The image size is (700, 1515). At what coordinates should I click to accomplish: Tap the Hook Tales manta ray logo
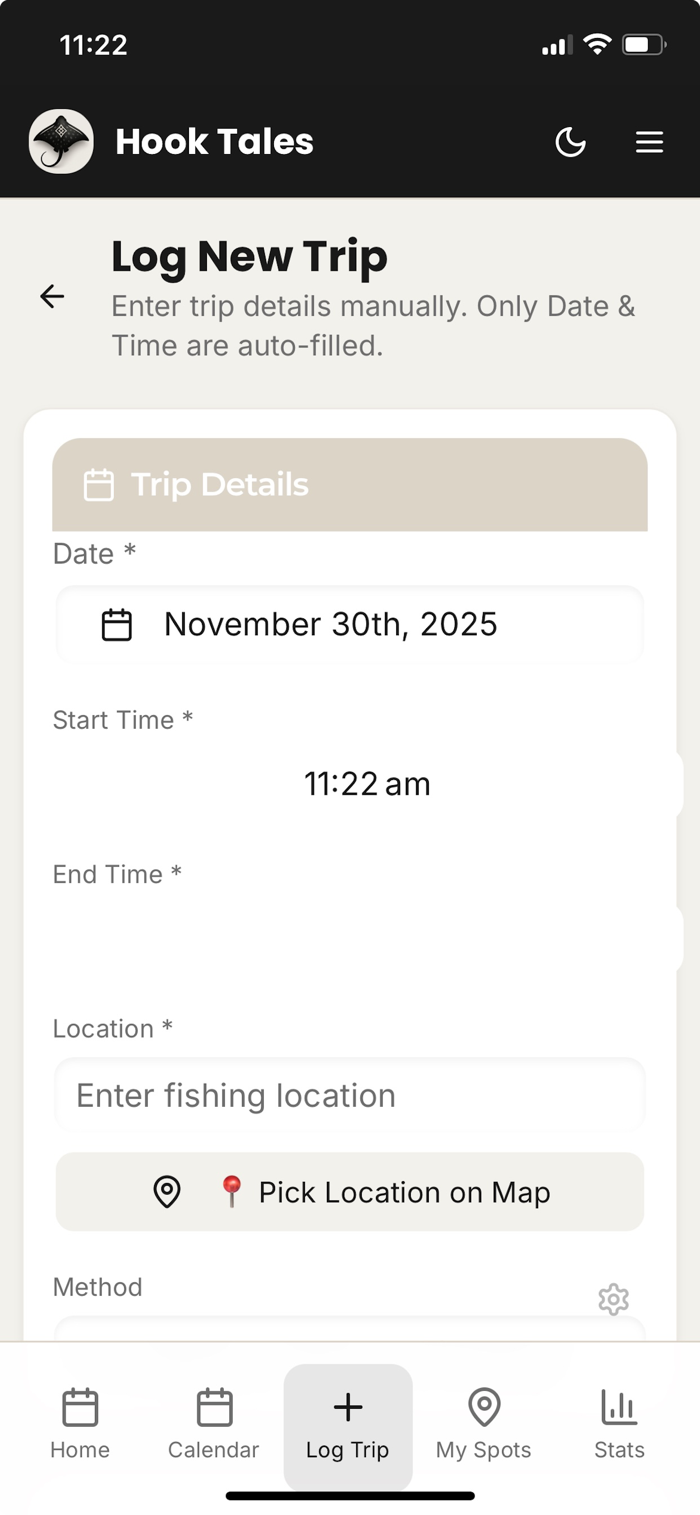point(61,142)
